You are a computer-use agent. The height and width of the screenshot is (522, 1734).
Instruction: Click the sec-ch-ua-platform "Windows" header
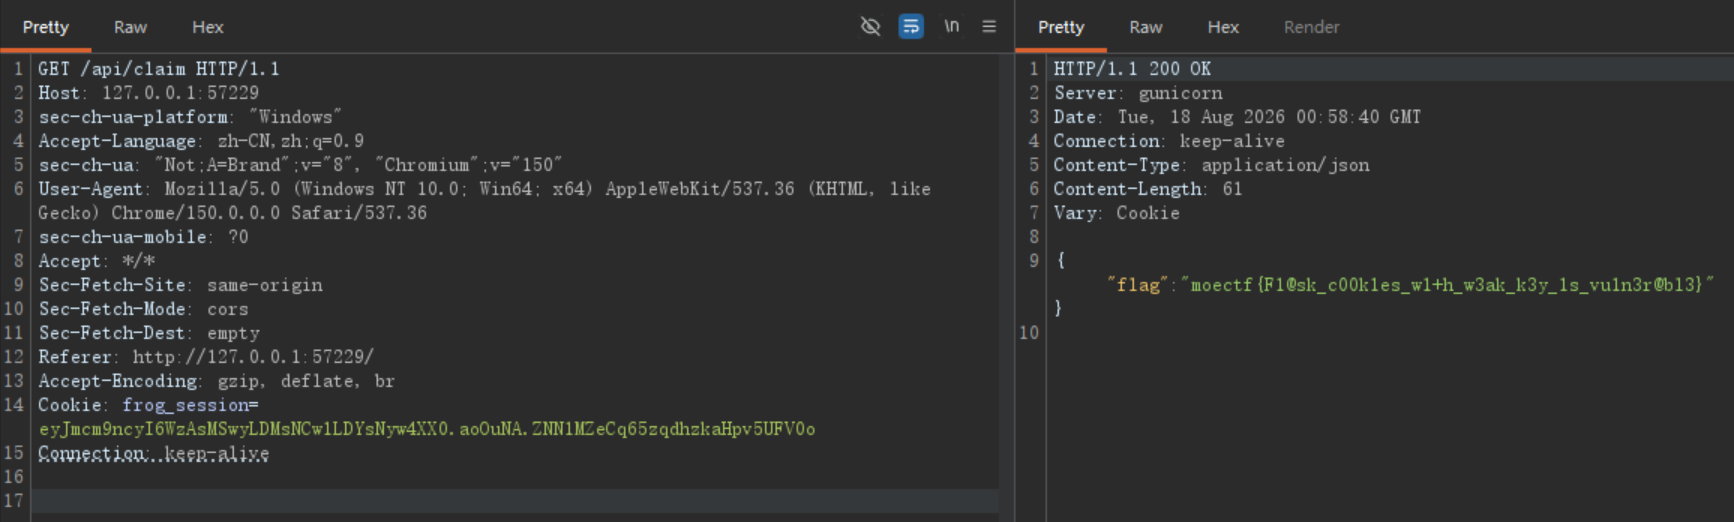click(x=190, y=117)
